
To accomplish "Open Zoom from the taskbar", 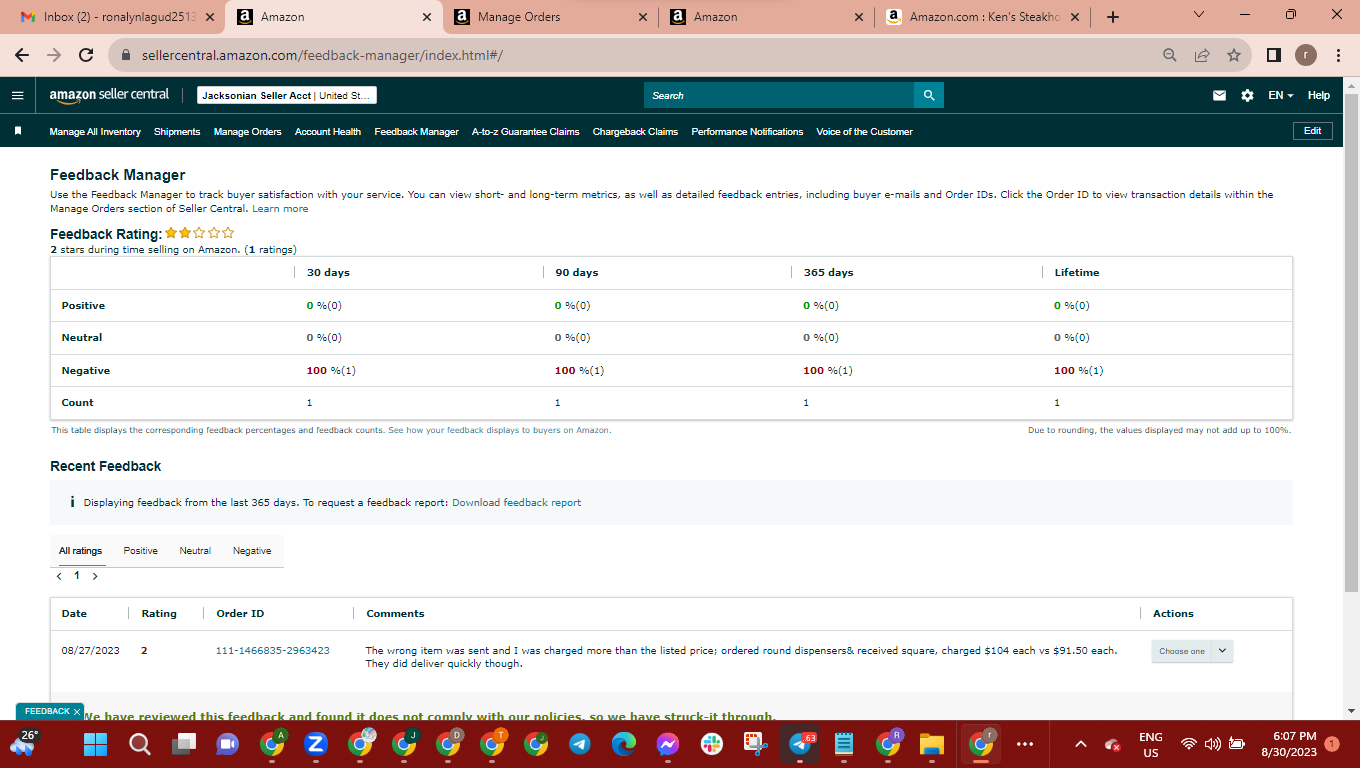I will [315, 744].
